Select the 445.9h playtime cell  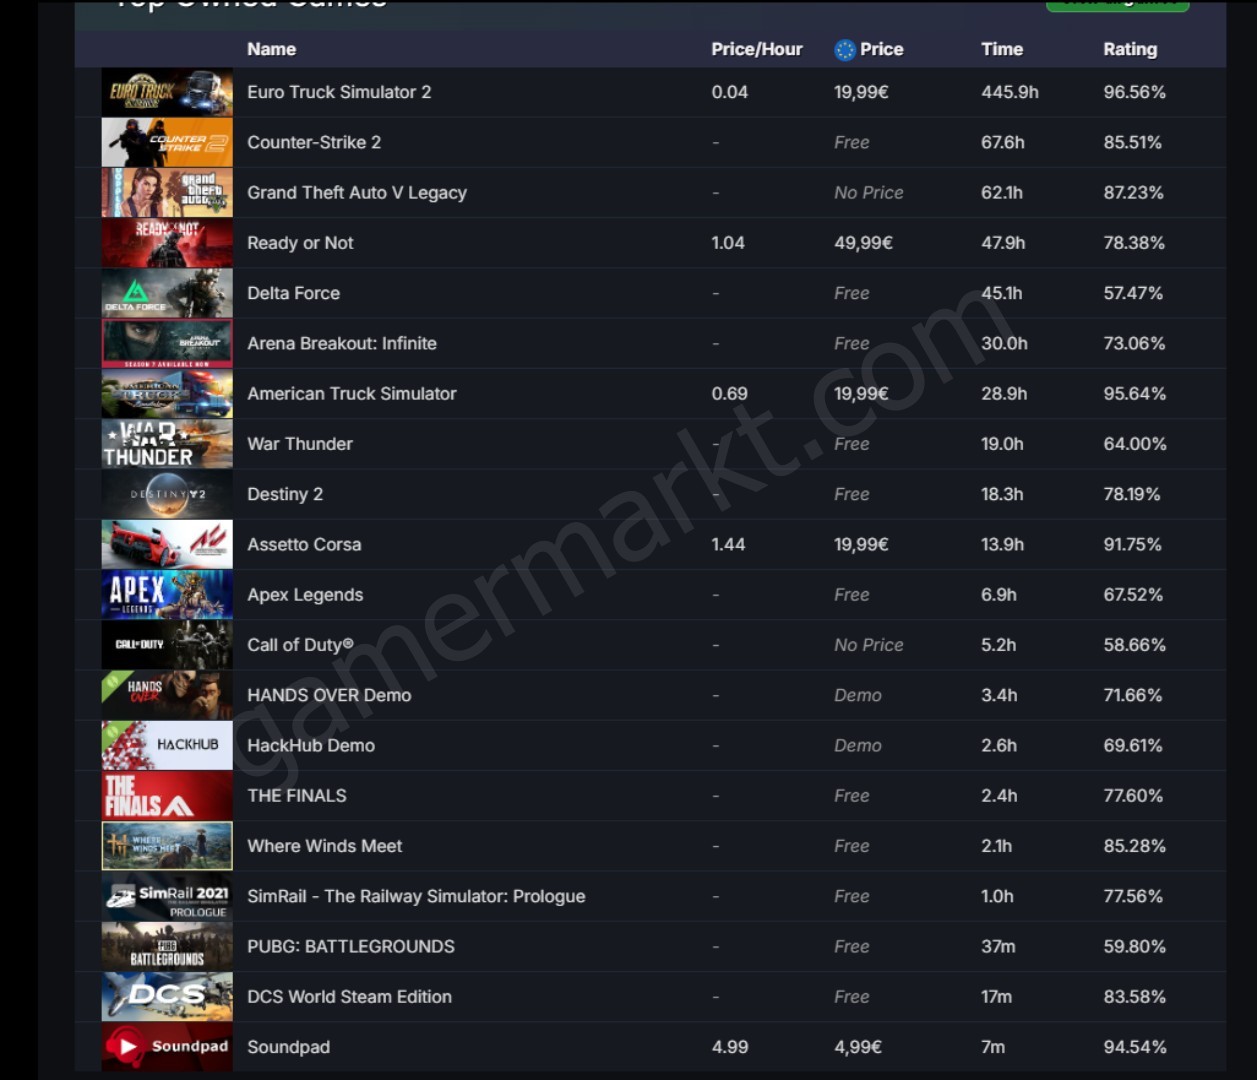click(x=1010, y=92)
